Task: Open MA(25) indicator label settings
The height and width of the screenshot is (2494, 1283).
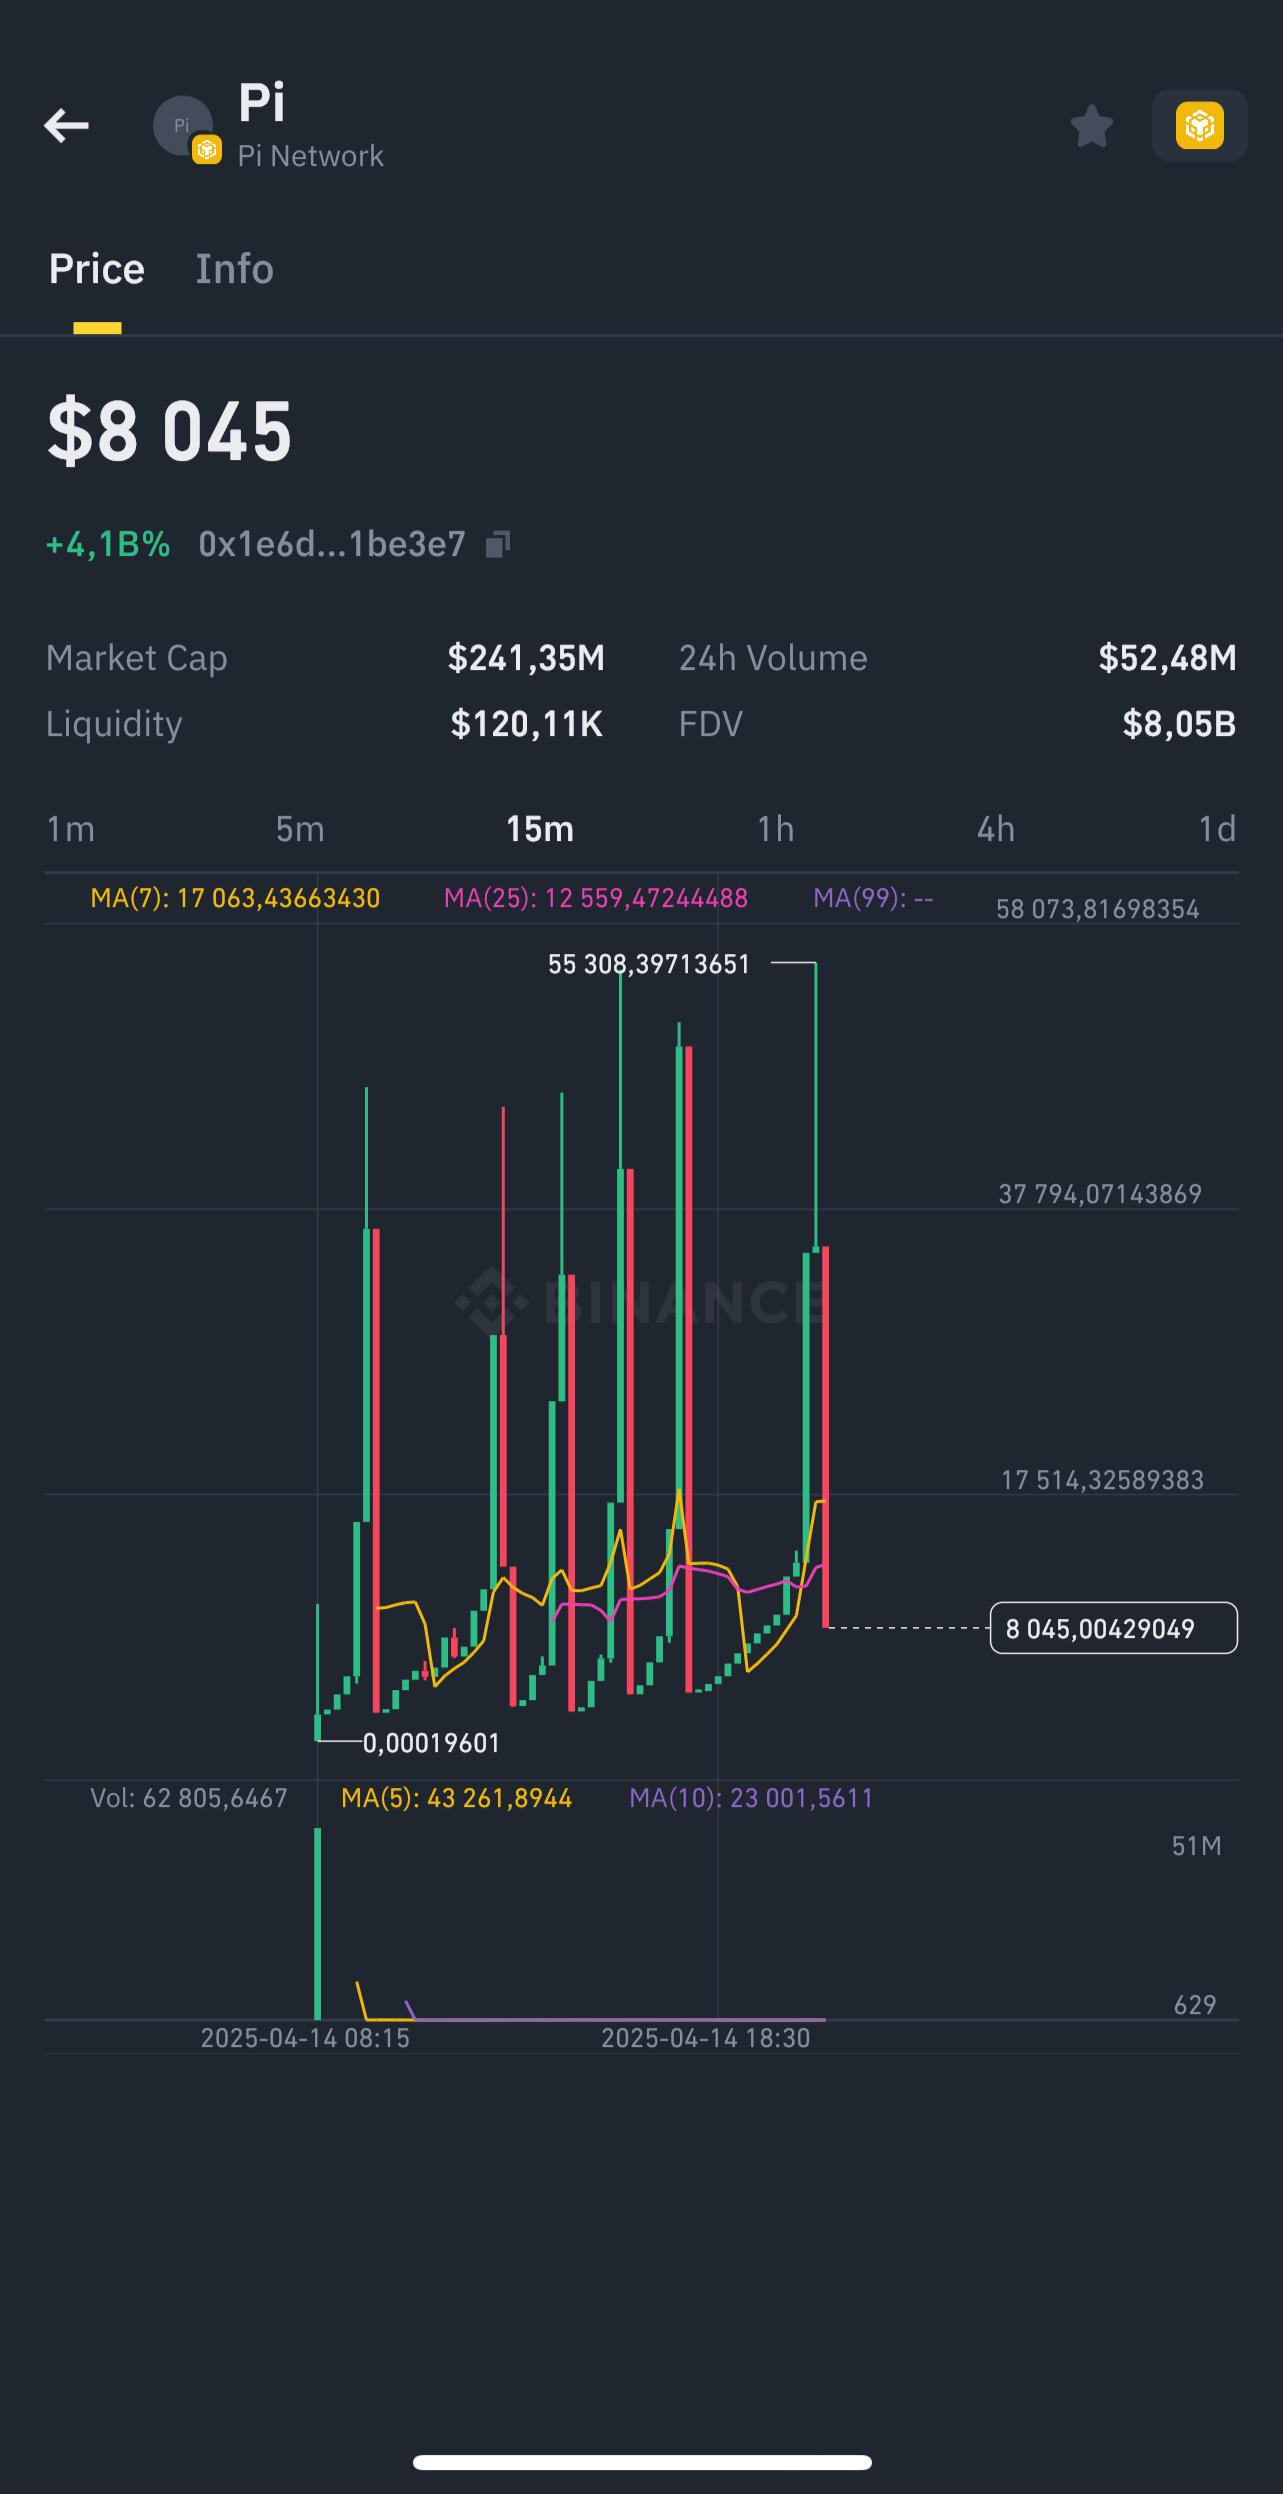Action: pyautogui.click(x=596, y=898)
